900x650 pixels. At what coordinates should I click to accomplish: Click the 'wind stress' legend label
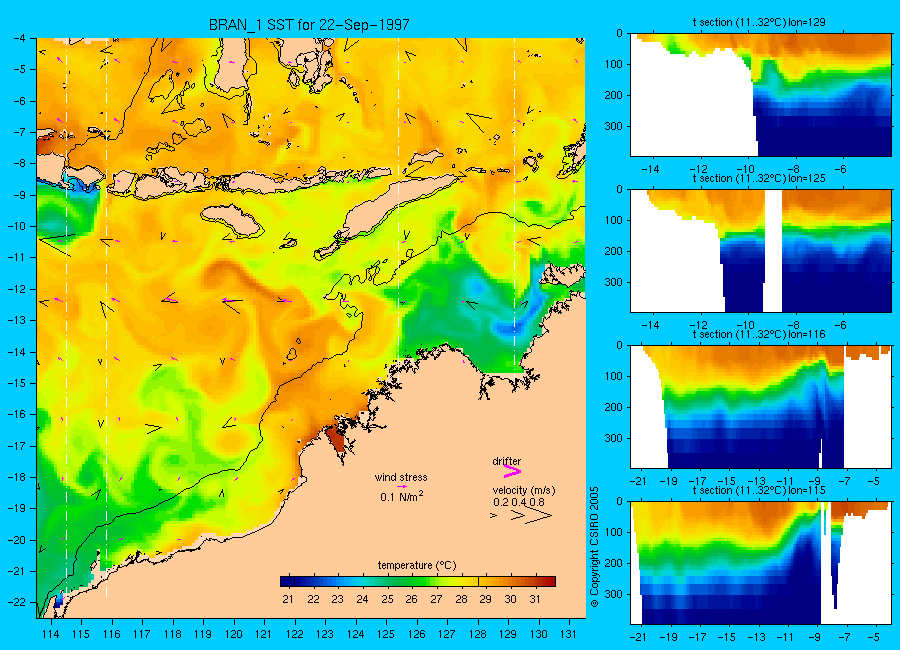point(401,477)
